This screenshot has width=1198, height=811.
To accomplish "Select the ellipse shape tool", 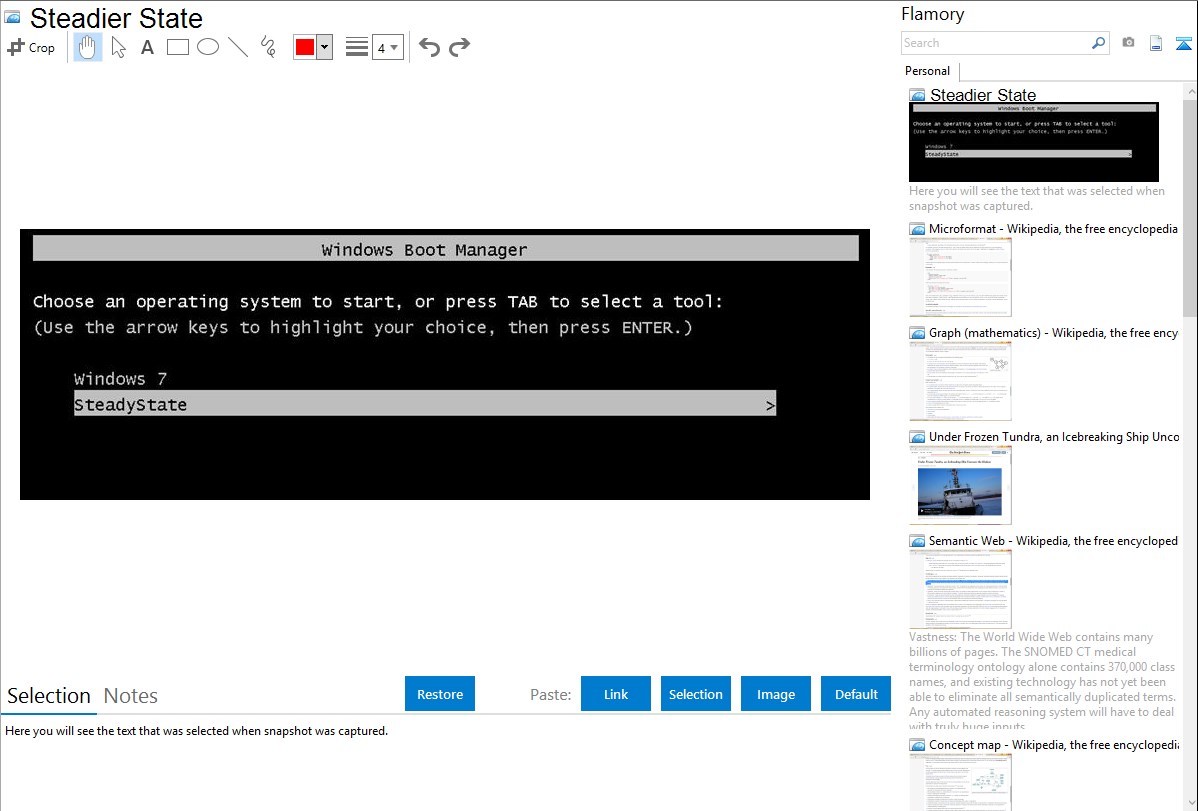I will click(x=208, y=47).
